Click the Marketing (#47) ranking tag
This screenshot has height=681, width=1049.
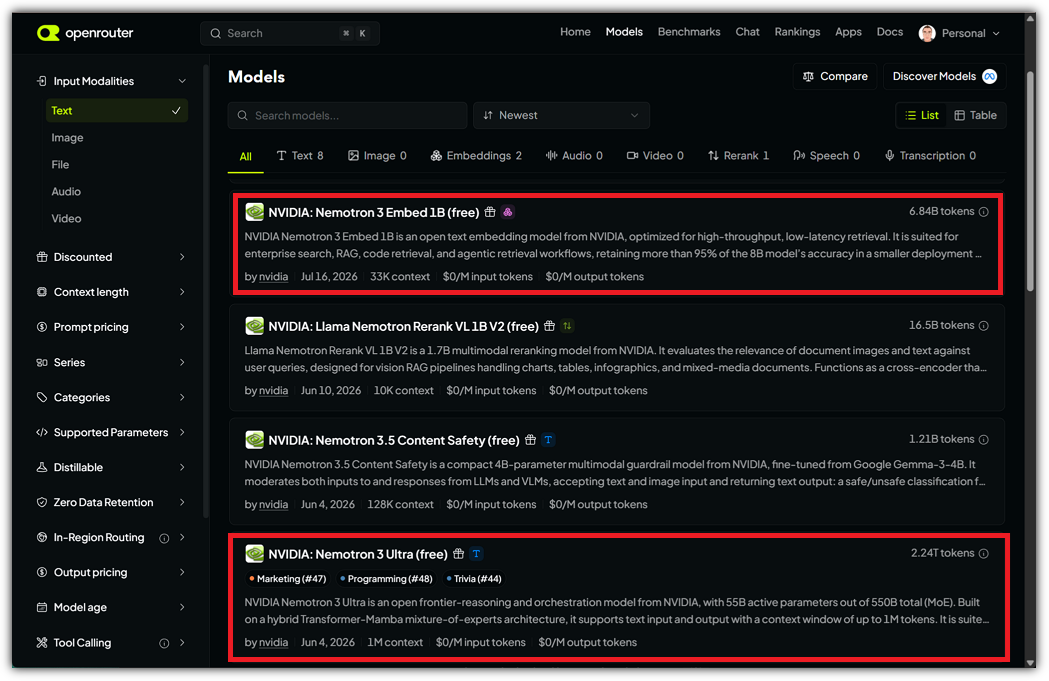pyautogui.click(x=288, y=579)
